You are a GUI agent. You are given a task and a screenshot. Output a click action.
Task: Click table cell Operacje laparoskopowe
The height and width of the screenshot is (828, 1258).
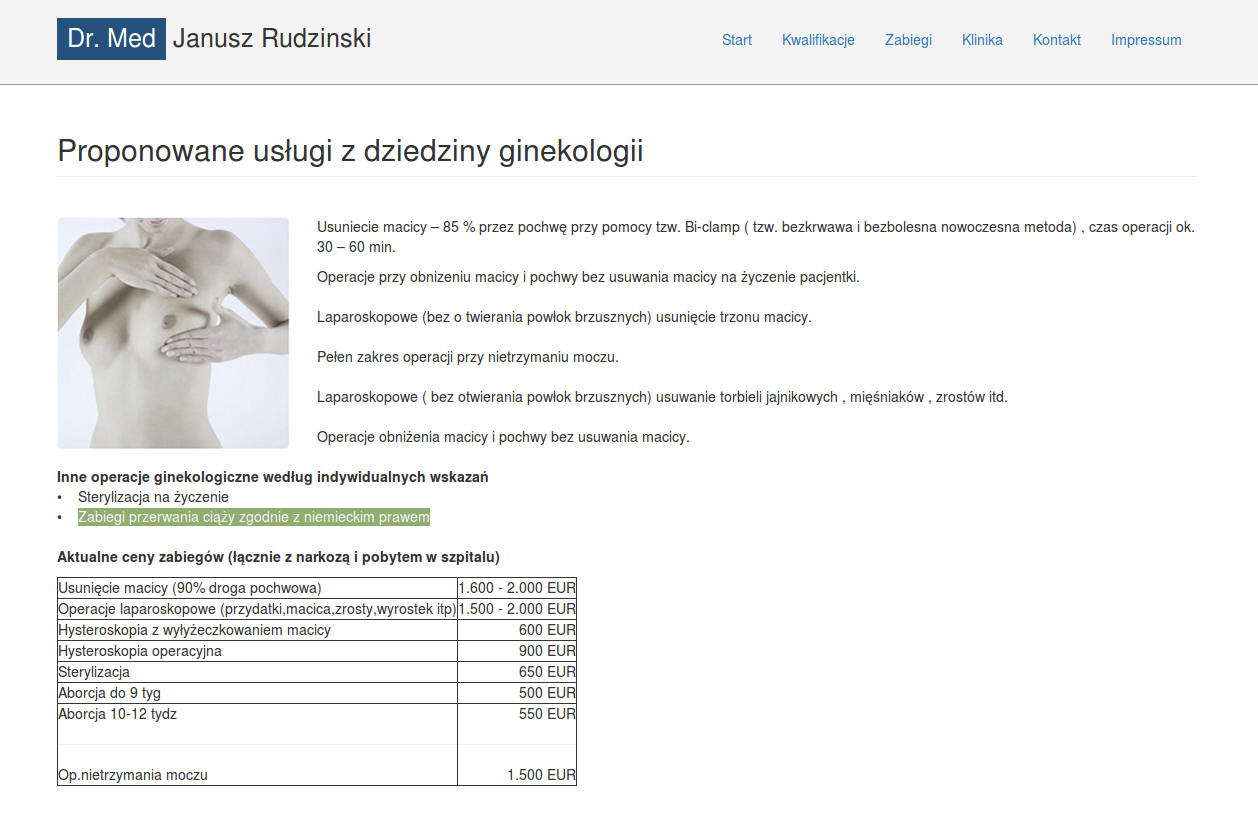click(x=257, y=609)
